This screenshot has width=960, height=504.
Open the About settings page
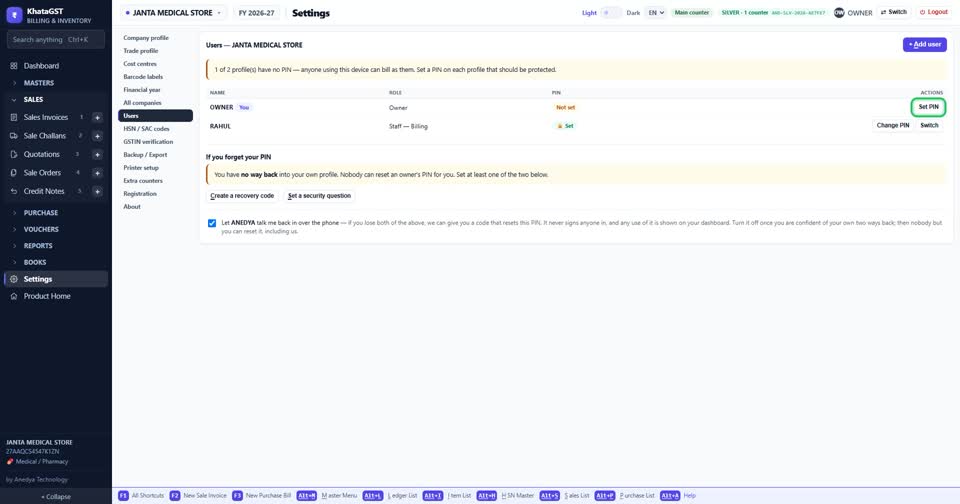point(155,207)
